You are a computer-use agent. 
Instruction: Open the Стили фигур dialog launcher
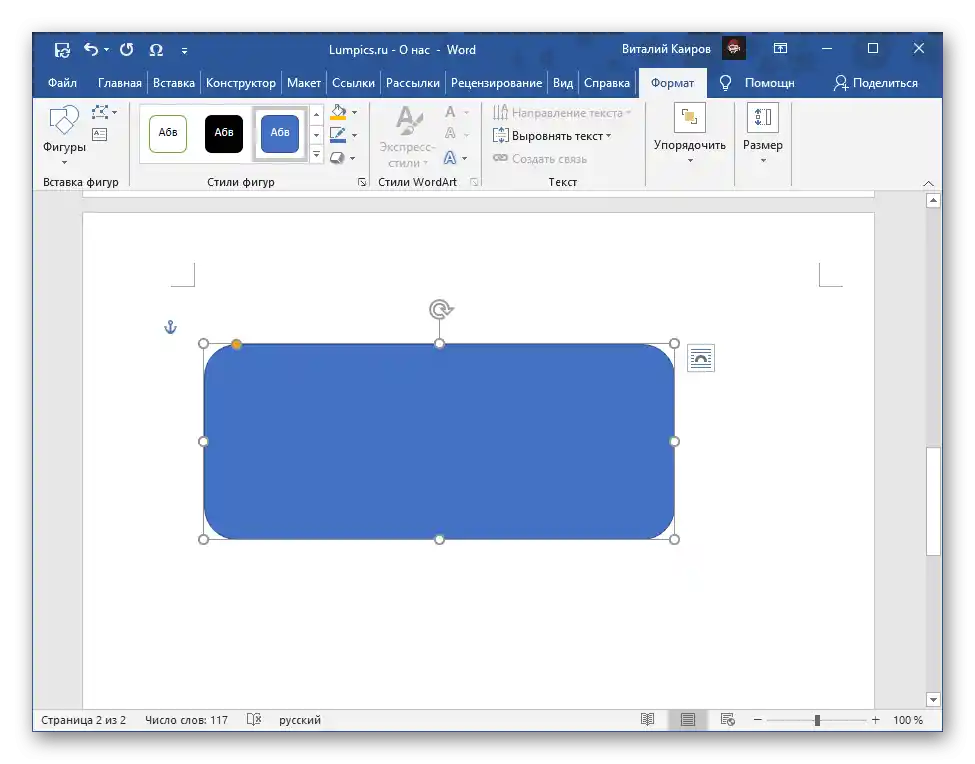[362, 182]
